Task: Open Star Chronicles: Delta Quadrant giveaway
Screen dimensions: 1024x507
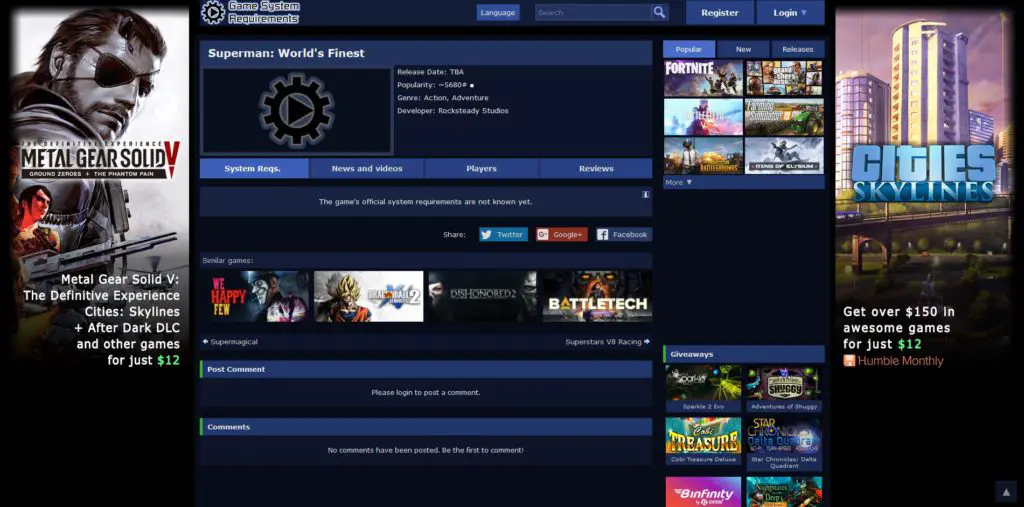Action: [x=784, y=444]
